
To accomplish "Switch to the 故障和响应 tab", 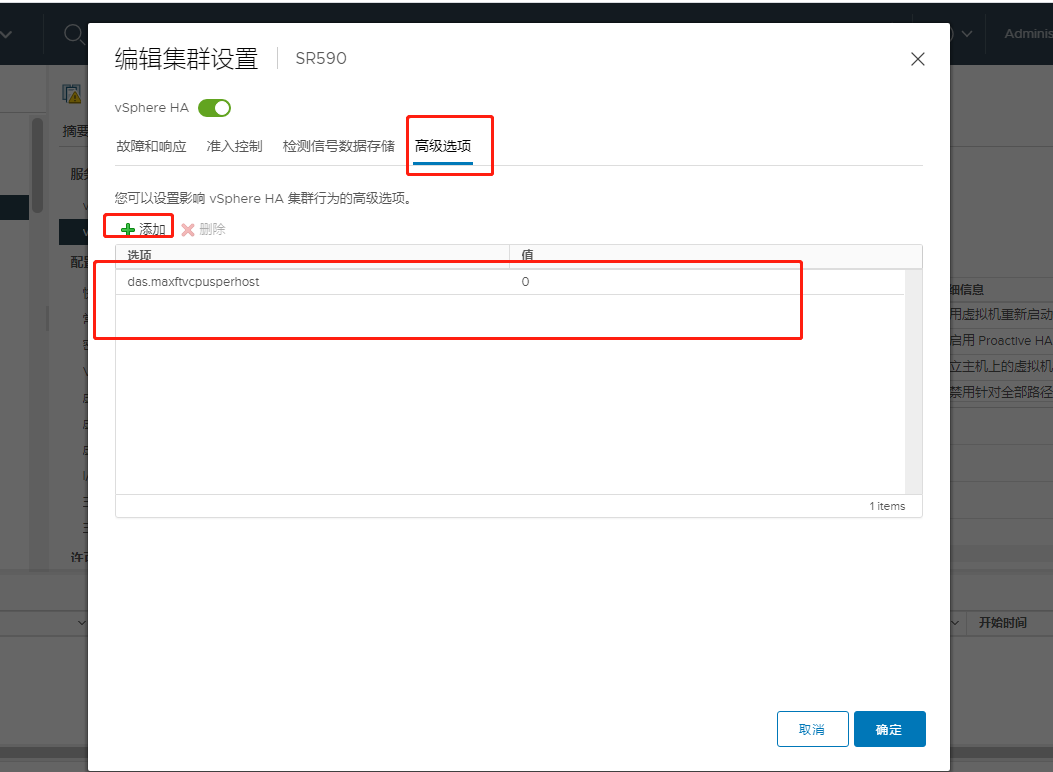I will pyautogui.click(x=152, y=144).
